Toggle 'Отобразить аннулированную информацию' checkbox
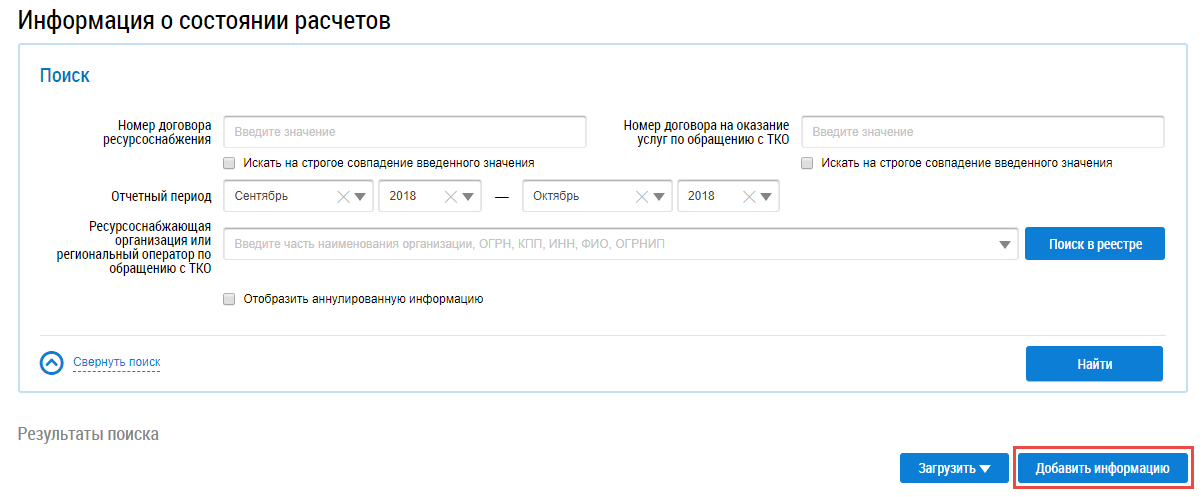The image size is (1204, 497). pyautogui.click(x=229, y=299)
